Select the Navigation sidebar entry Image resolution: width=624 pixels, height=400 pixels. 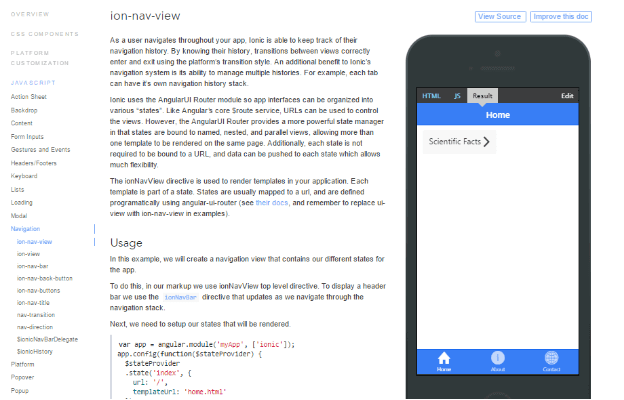25,229
